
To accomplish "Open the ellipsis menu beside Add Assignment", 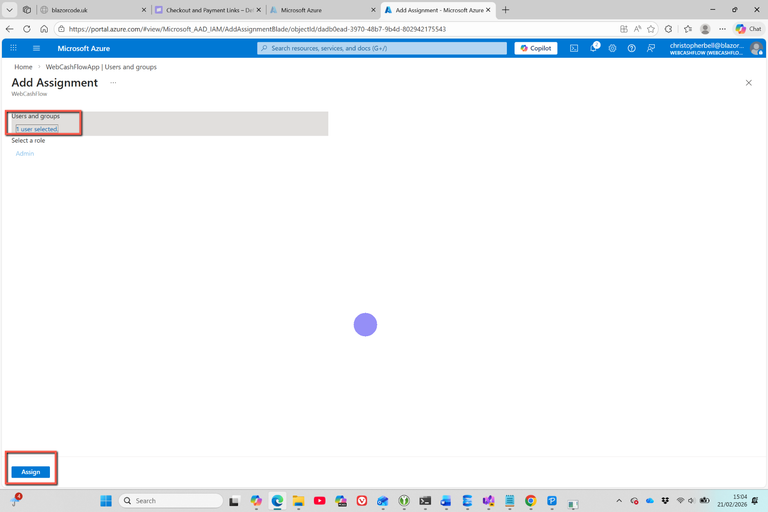I will click(x=113, y=83).
